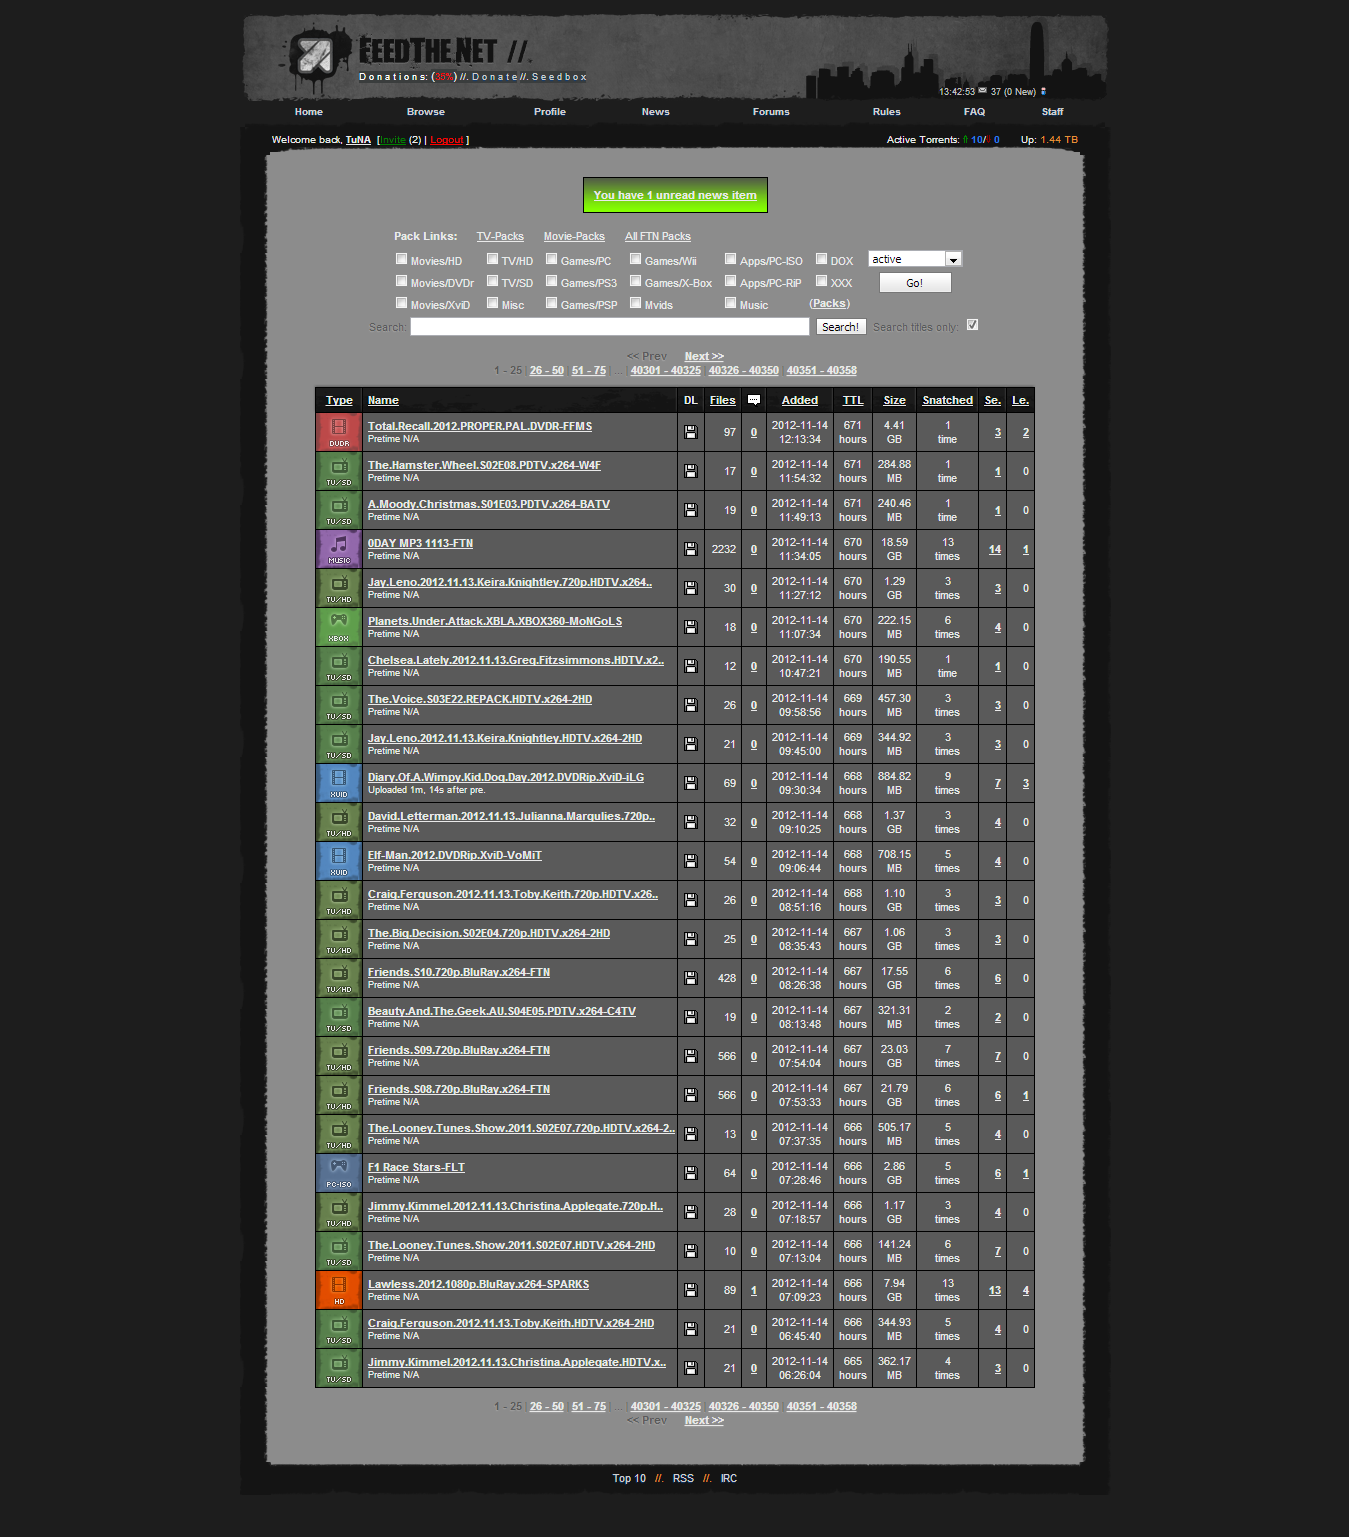Open the Donate link in header
Viewport: 1349px width, 1537px height.
[x=495, y=77]
